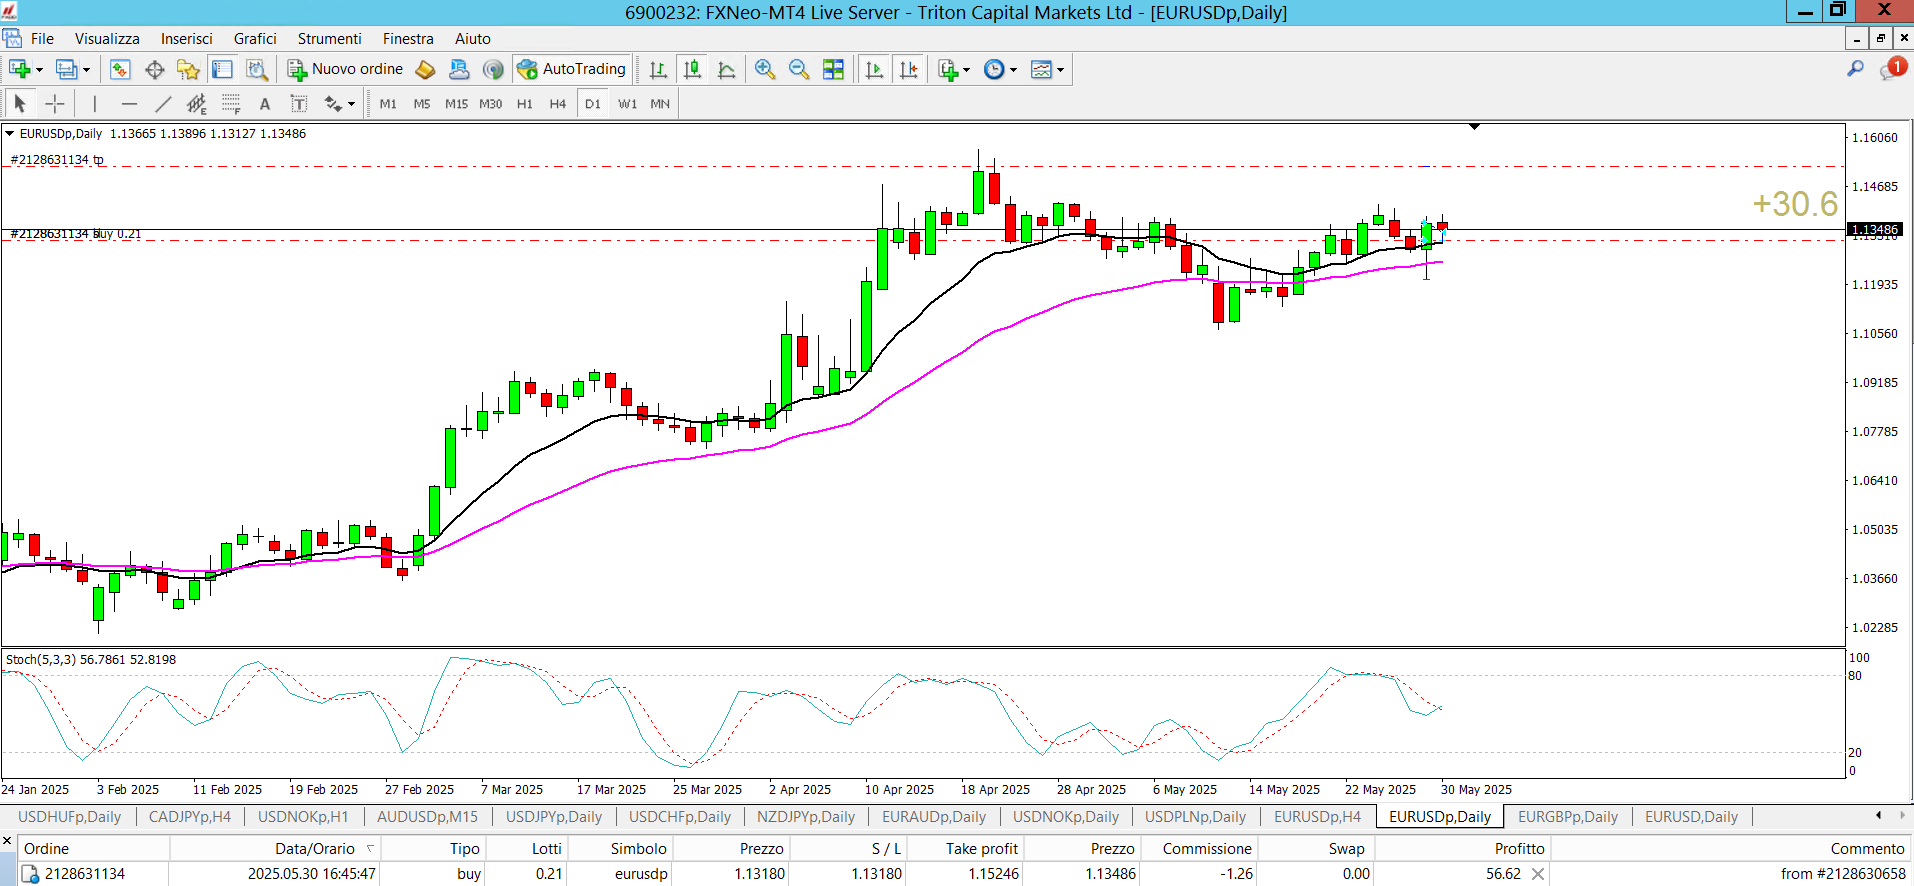
Task: Switch chart to M15 timeframe
Action: pyautogui.click(x=456, y=103)
